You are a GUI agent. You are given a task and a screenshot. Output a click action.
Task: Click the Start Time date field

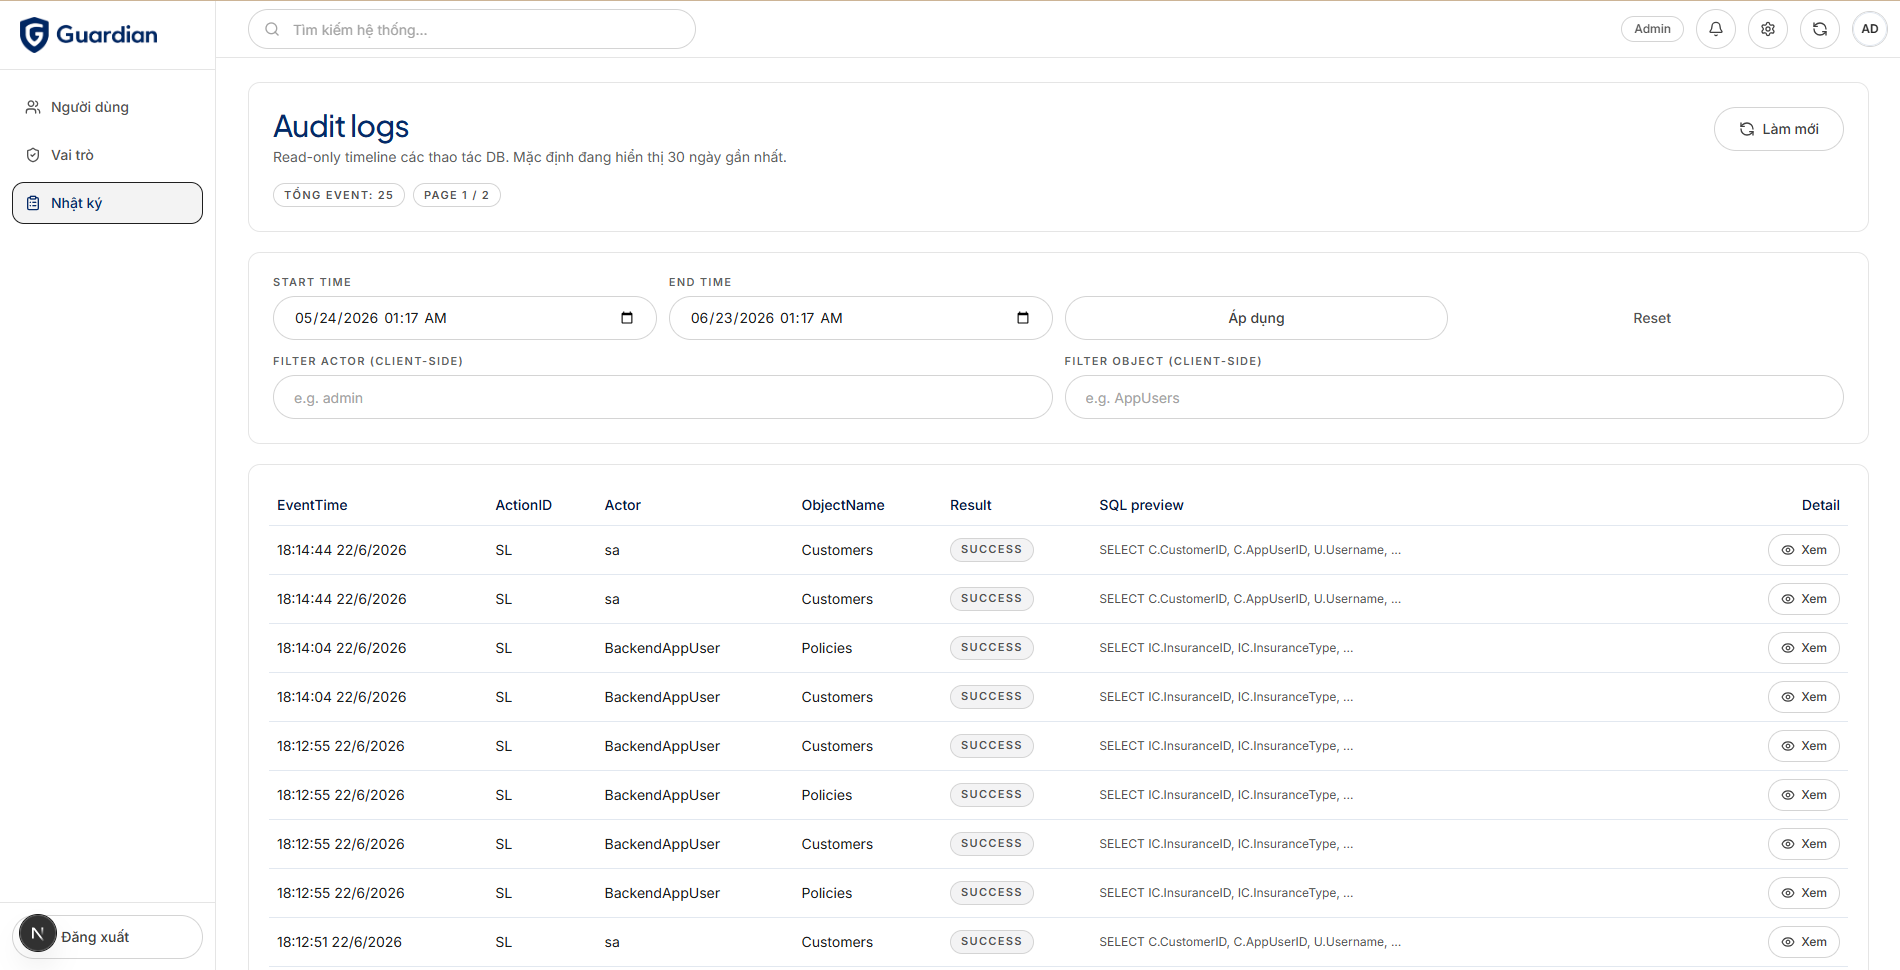(464, 318)
